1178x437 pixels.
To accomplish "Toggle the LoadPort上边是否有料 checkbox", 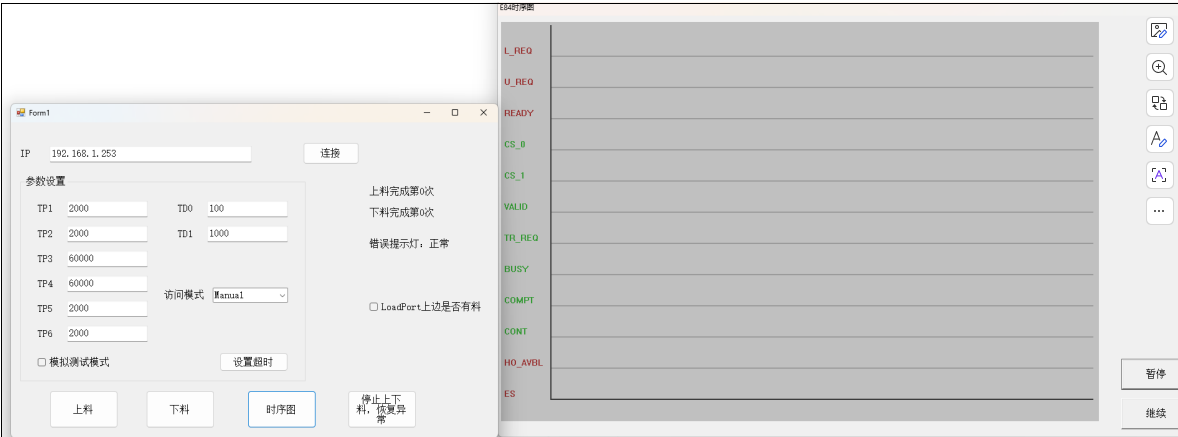I will point(374,307).
